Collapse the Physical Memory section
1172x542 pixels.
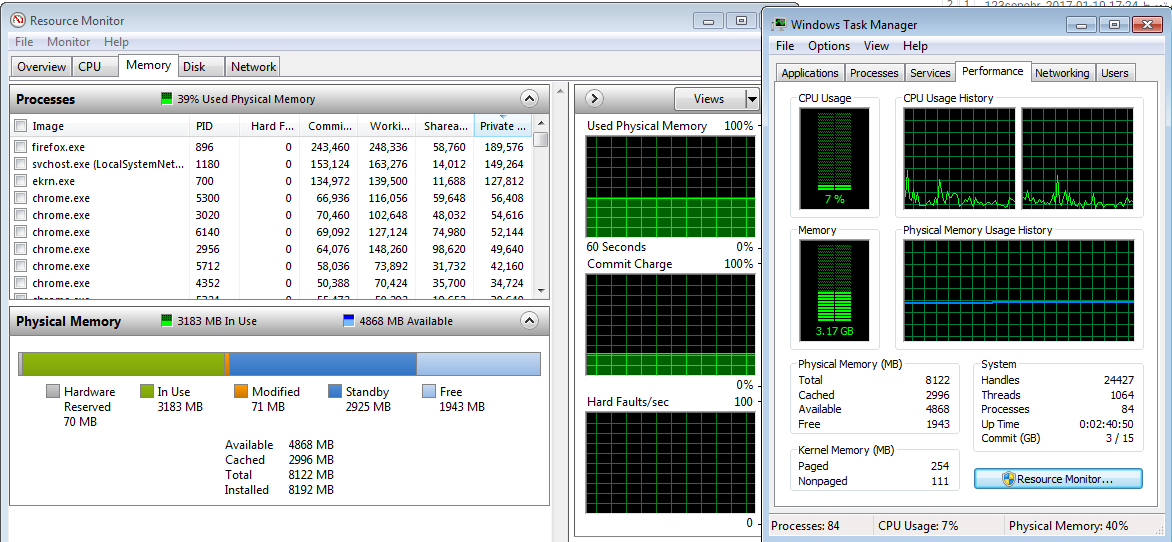529,321
